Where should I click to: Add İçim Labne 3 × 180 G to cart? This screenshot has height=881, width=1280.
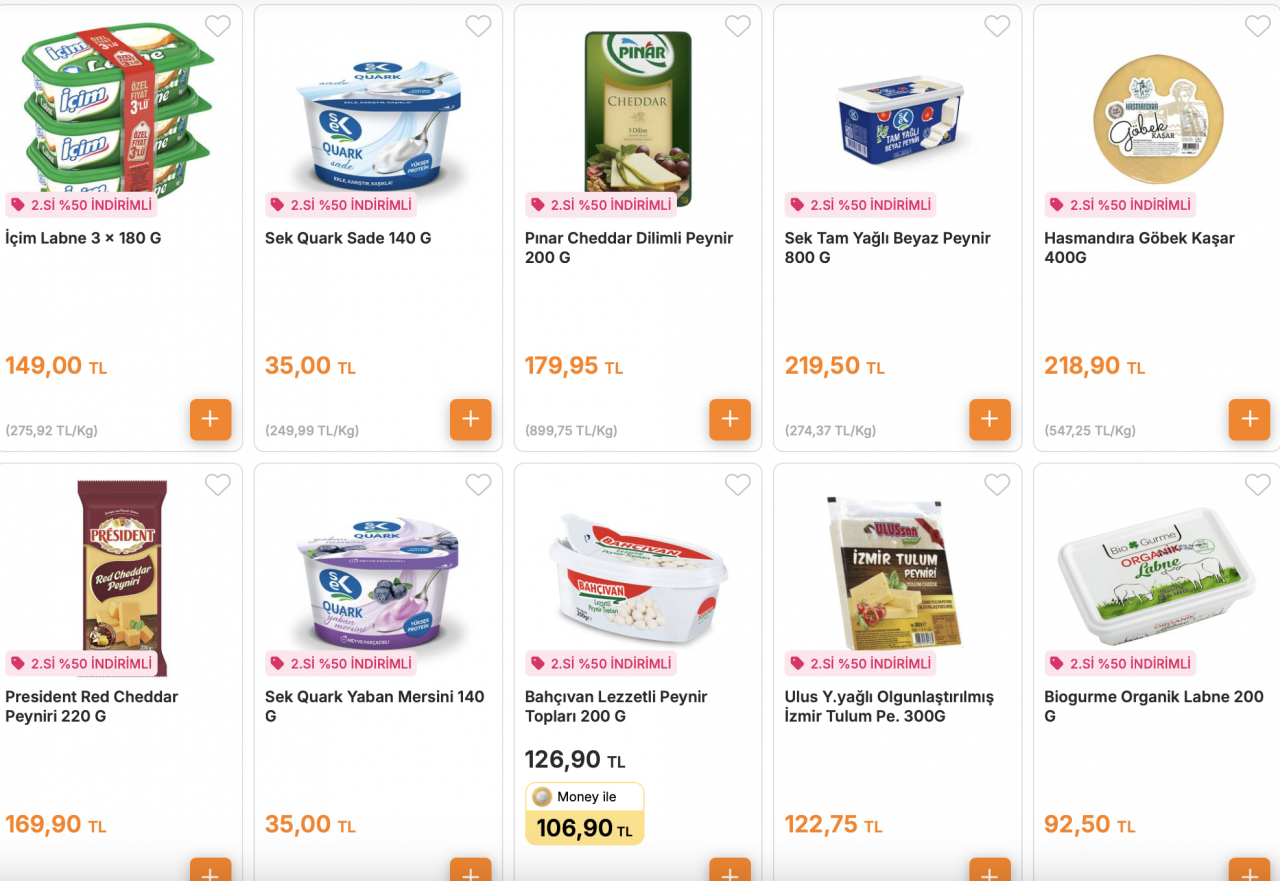coord(210,420)
